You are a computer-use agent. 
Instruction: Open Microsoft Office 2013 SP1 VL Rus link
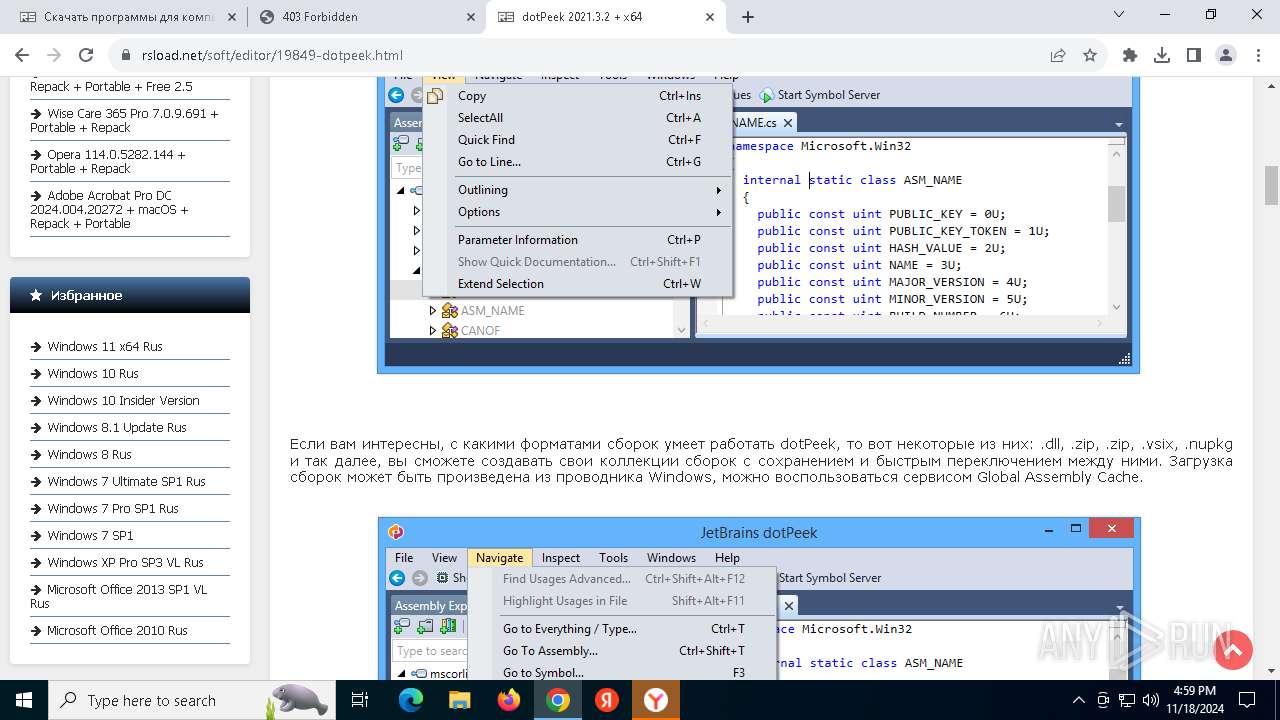coord(118,597)
